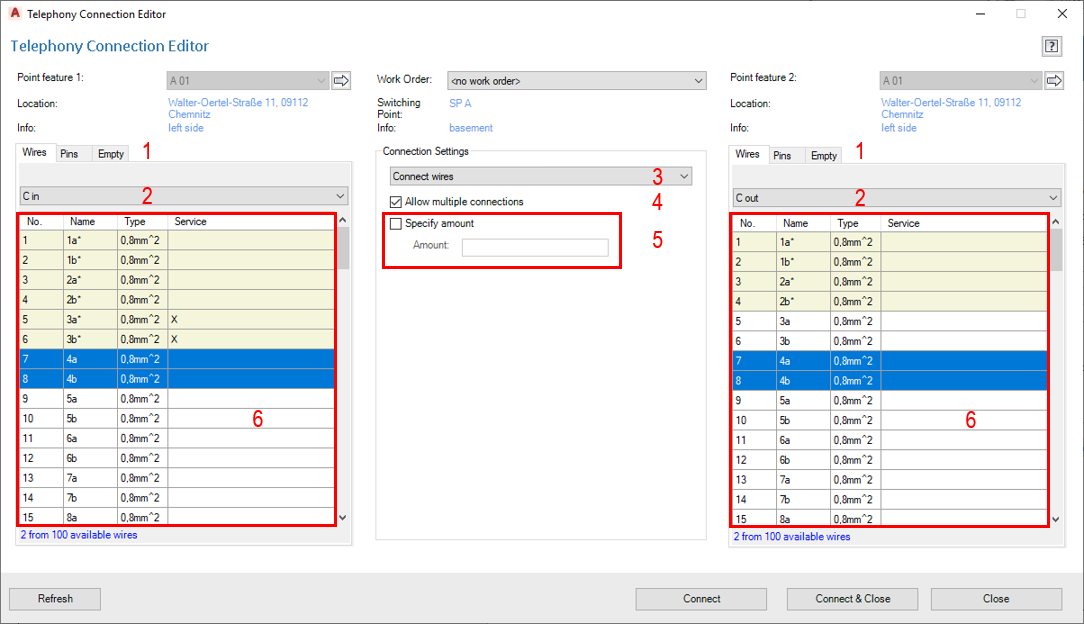Expand the Connect wires dropdown
The height and width of the screenshot is (624, 1084).
click(540, 176)
